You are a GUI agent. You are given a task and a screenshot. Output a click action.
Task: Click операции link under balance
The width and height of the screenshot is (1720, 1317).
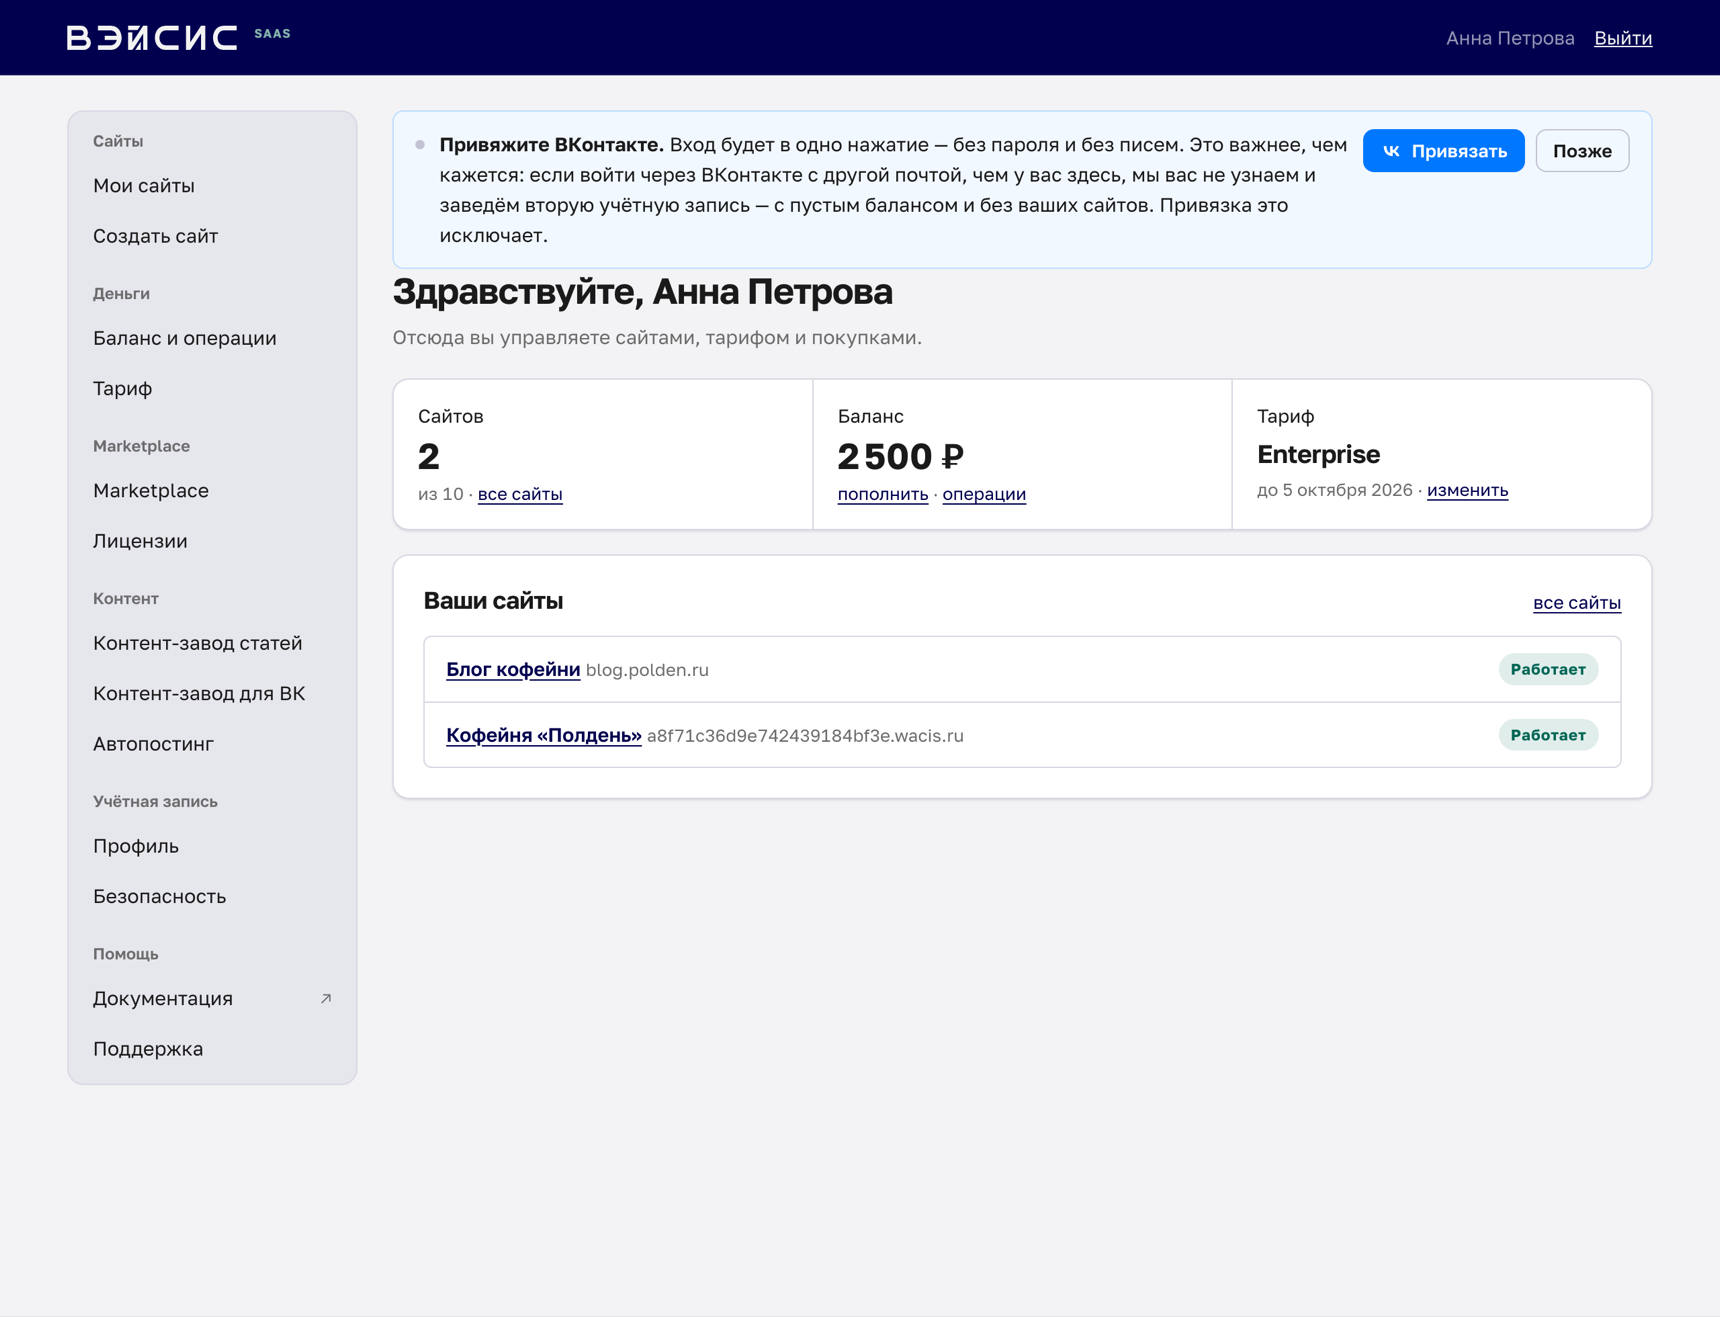pyautogui.click(x=984, y=494)
